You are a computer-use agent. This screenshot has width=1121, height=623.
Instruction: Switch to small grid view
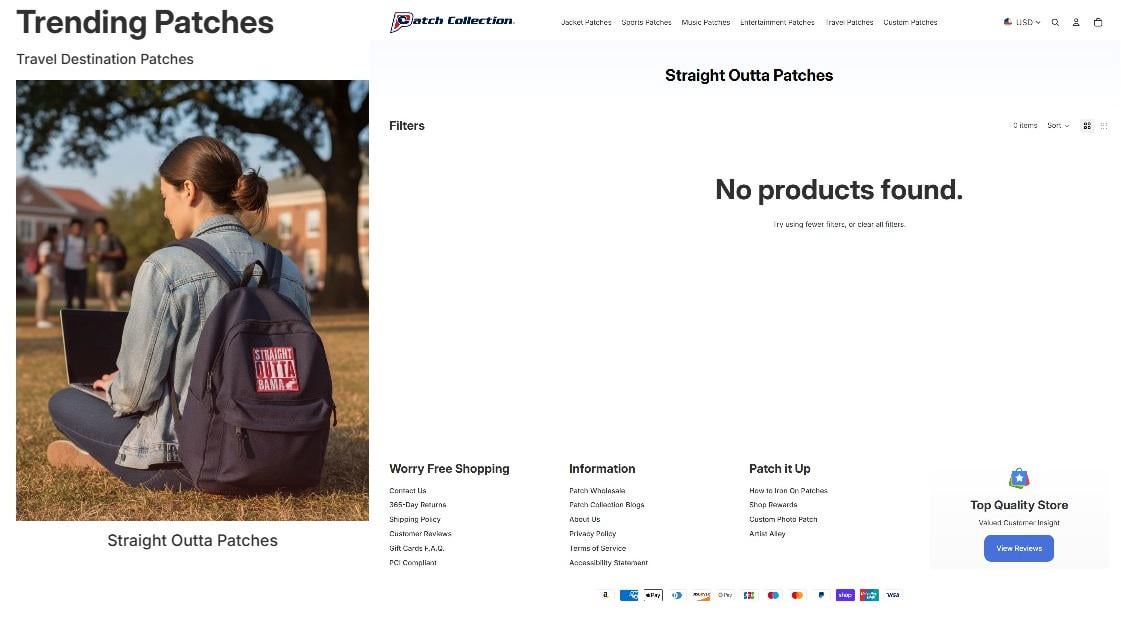(1104, 126)
